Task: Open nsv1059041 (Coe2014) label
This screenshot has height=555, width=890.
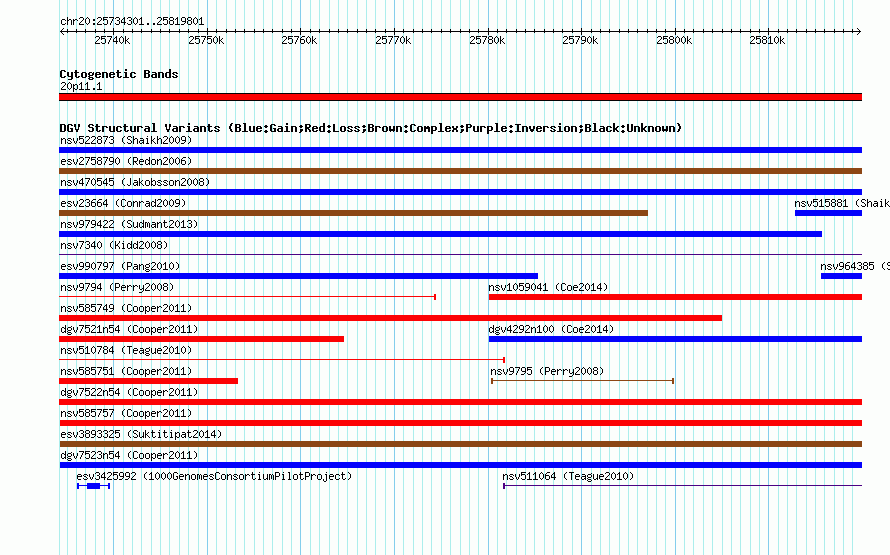Action: point(548,287)
